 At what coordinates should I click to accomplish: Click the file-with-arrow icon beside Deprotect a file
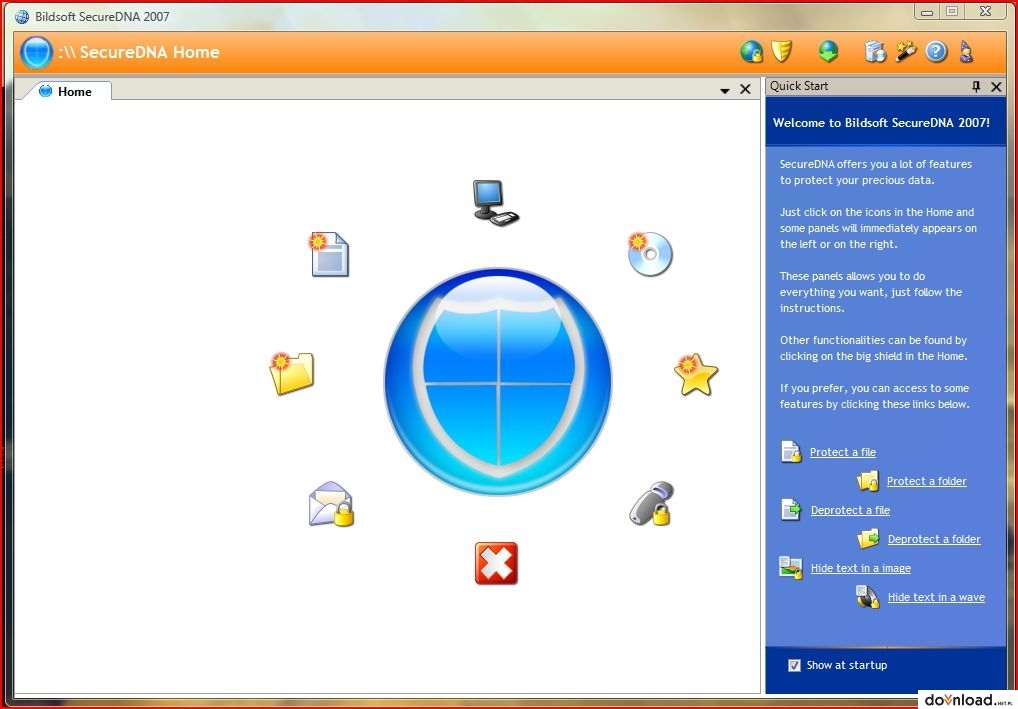[x=791, y=510]
